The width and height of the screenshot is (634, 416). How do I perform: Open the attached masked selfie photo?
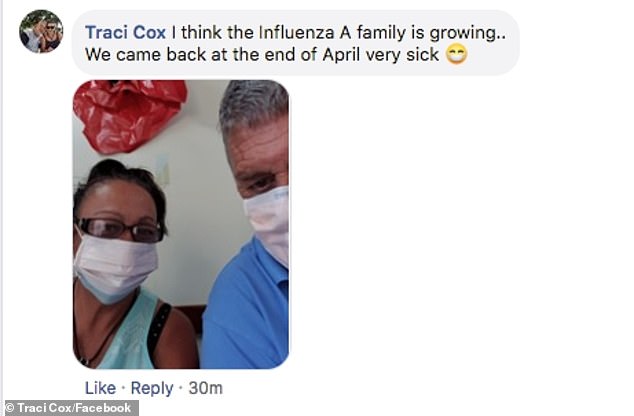pos(181,224)
